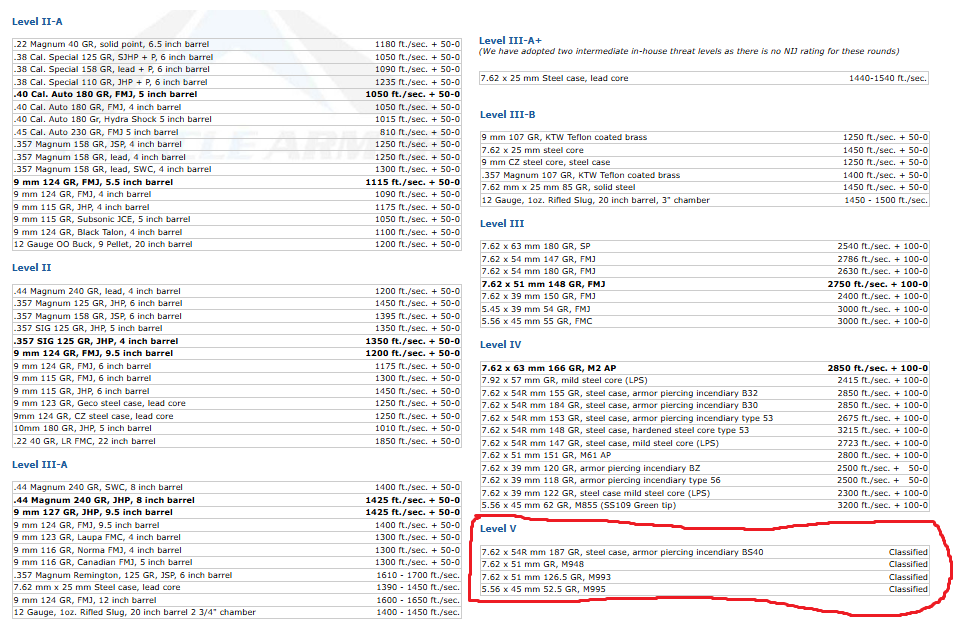Click the 7.62 x 25 mm Steel case, lead core 1440-1540 row

pyautogui.click(x=704, y=78)
